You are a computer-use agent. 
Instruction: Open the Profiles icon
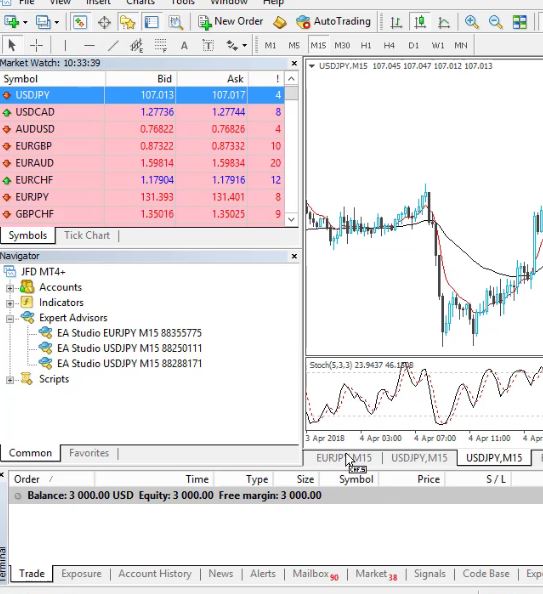[x=43, y=22]
